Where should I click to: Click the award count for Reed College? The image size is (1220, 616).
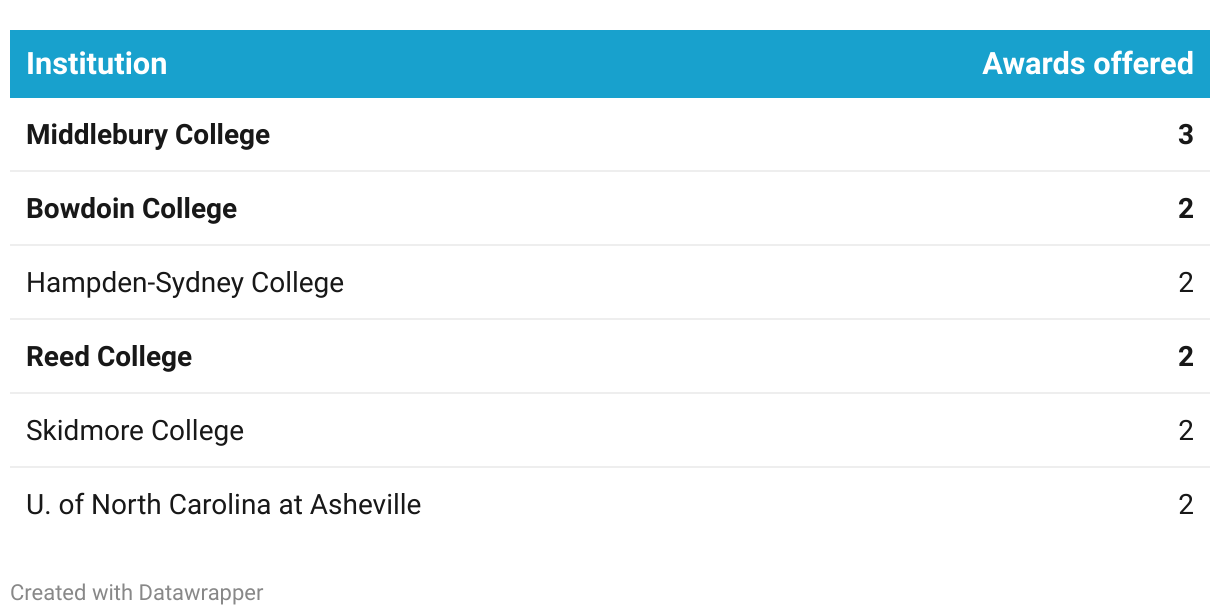click(1186, 357)
